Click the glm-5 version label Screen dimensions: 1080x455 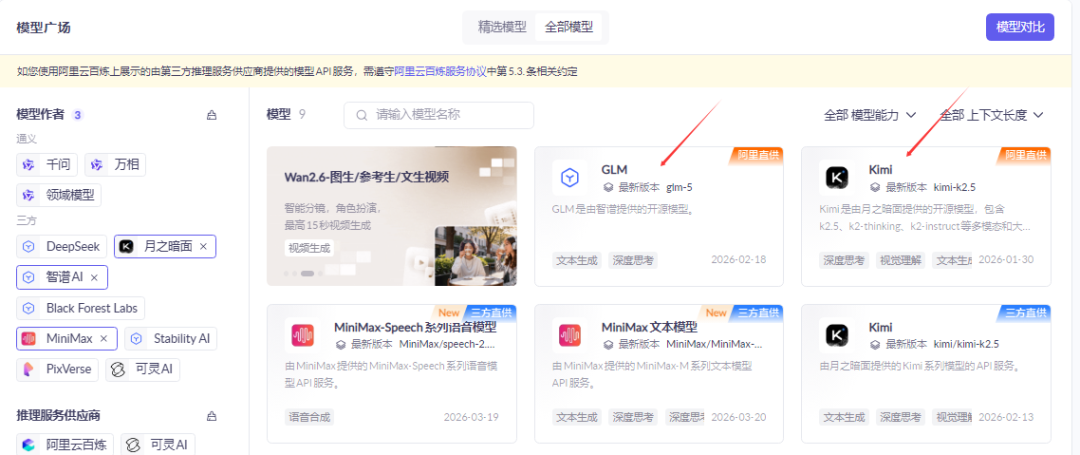click(x=678, y=187)
